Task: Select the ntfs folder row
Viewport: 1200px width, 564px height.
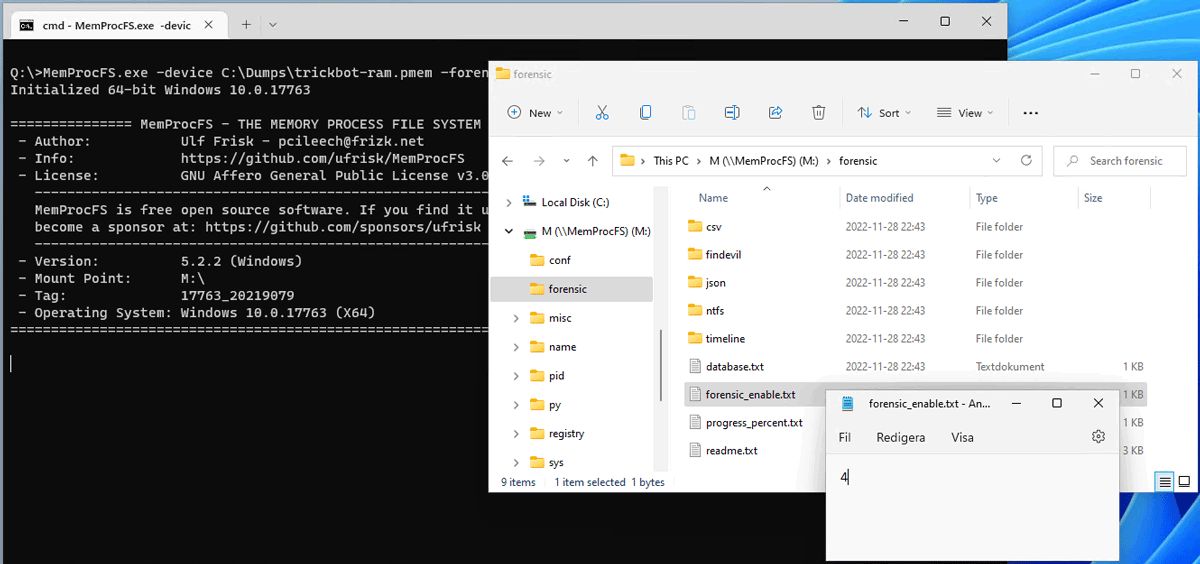Action: pyautogui.click(x=914, y=311)
